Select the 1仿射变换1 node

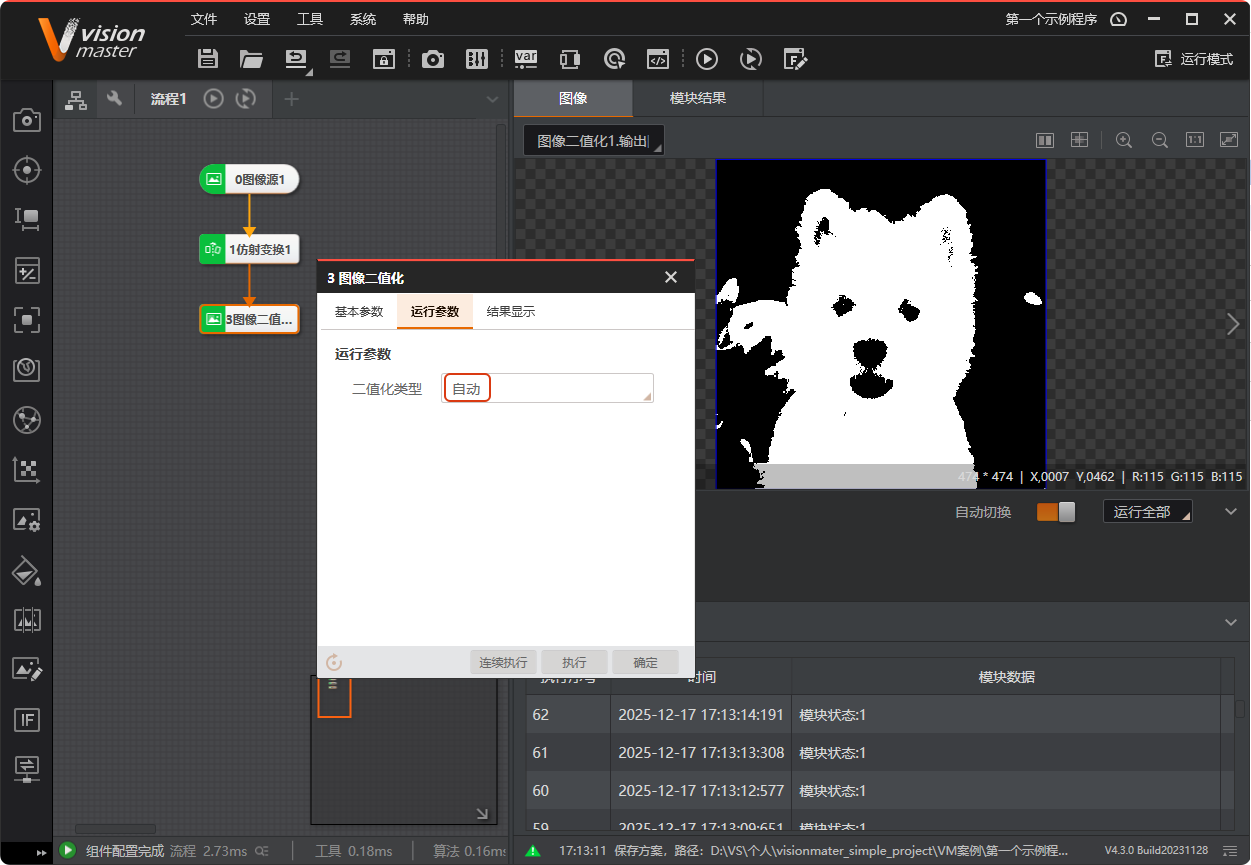249,249
